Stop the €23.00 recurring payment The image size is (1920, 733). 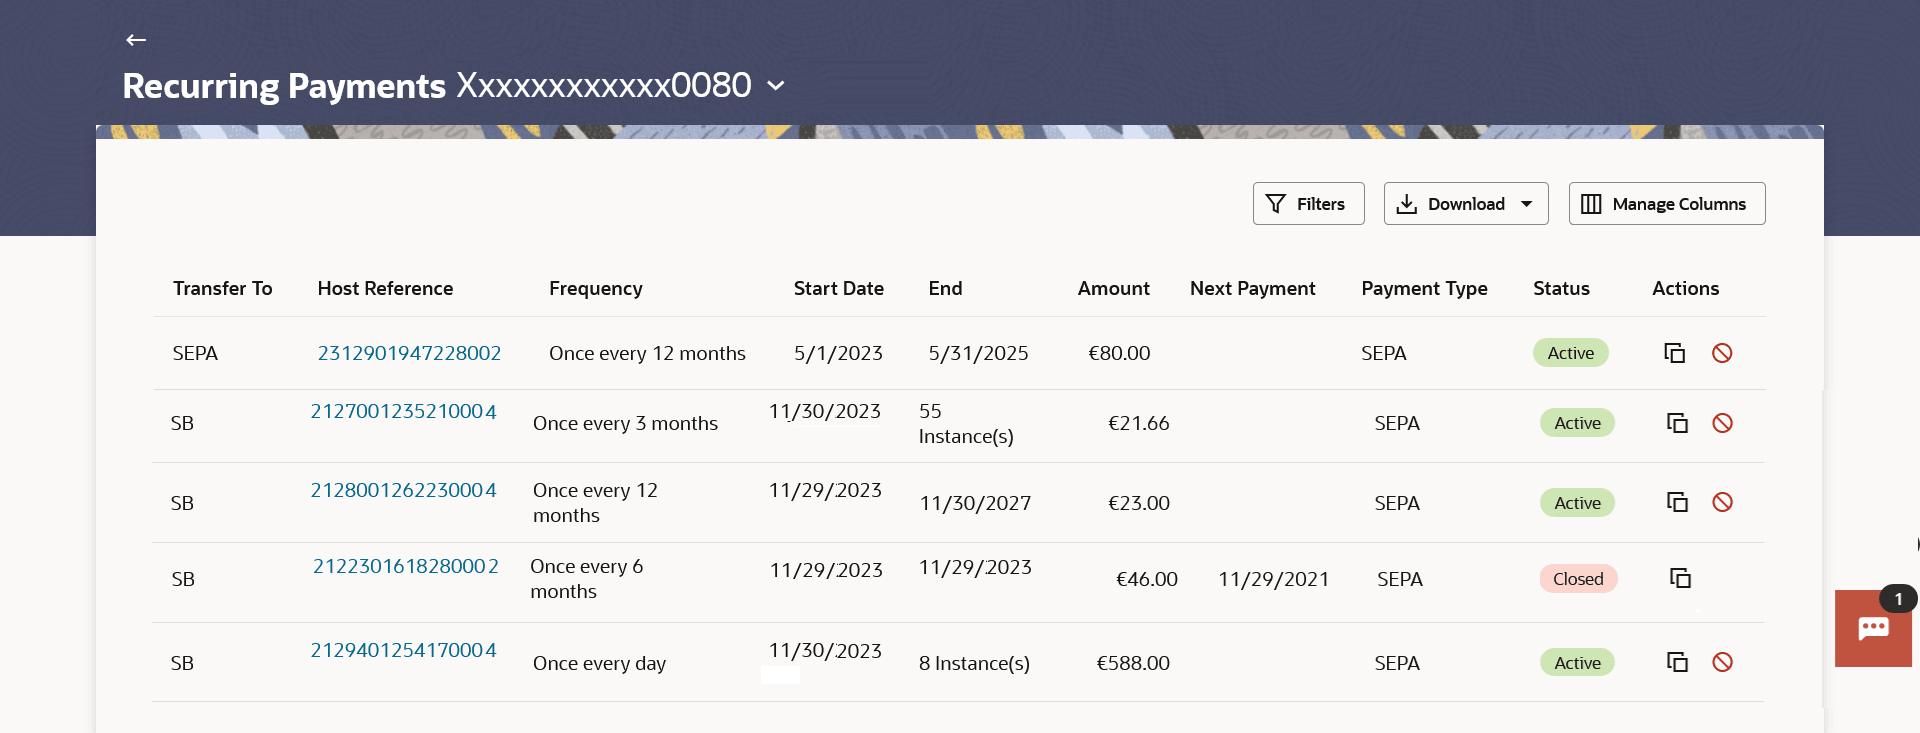click(x=1722, y=502)
